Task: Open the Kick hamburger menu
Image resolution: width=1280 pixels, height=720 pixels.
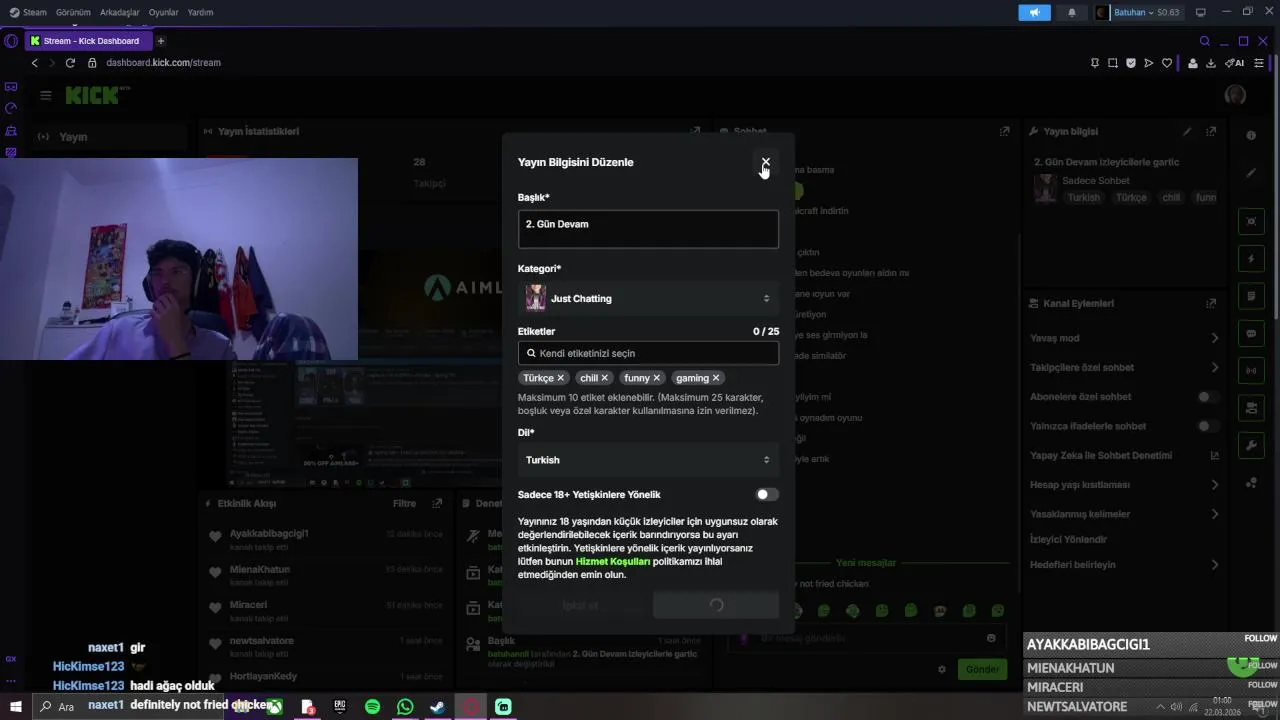Action: [x=45, y=95]
